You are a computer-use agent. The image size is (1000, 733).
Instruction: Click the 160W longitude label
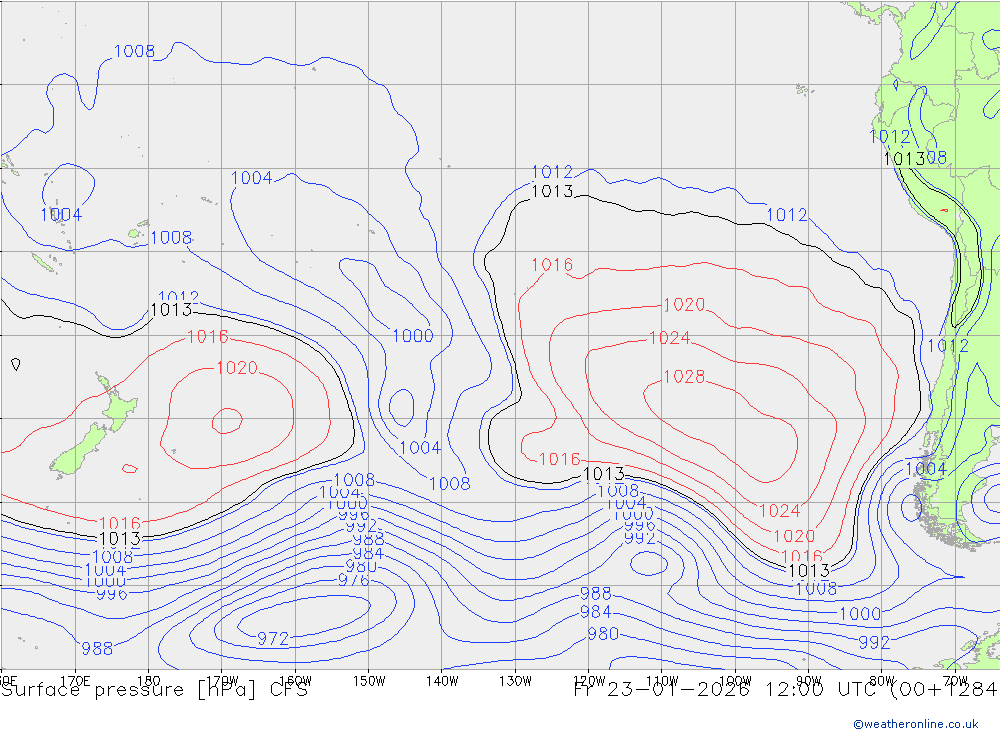click(x=295, y=681)
